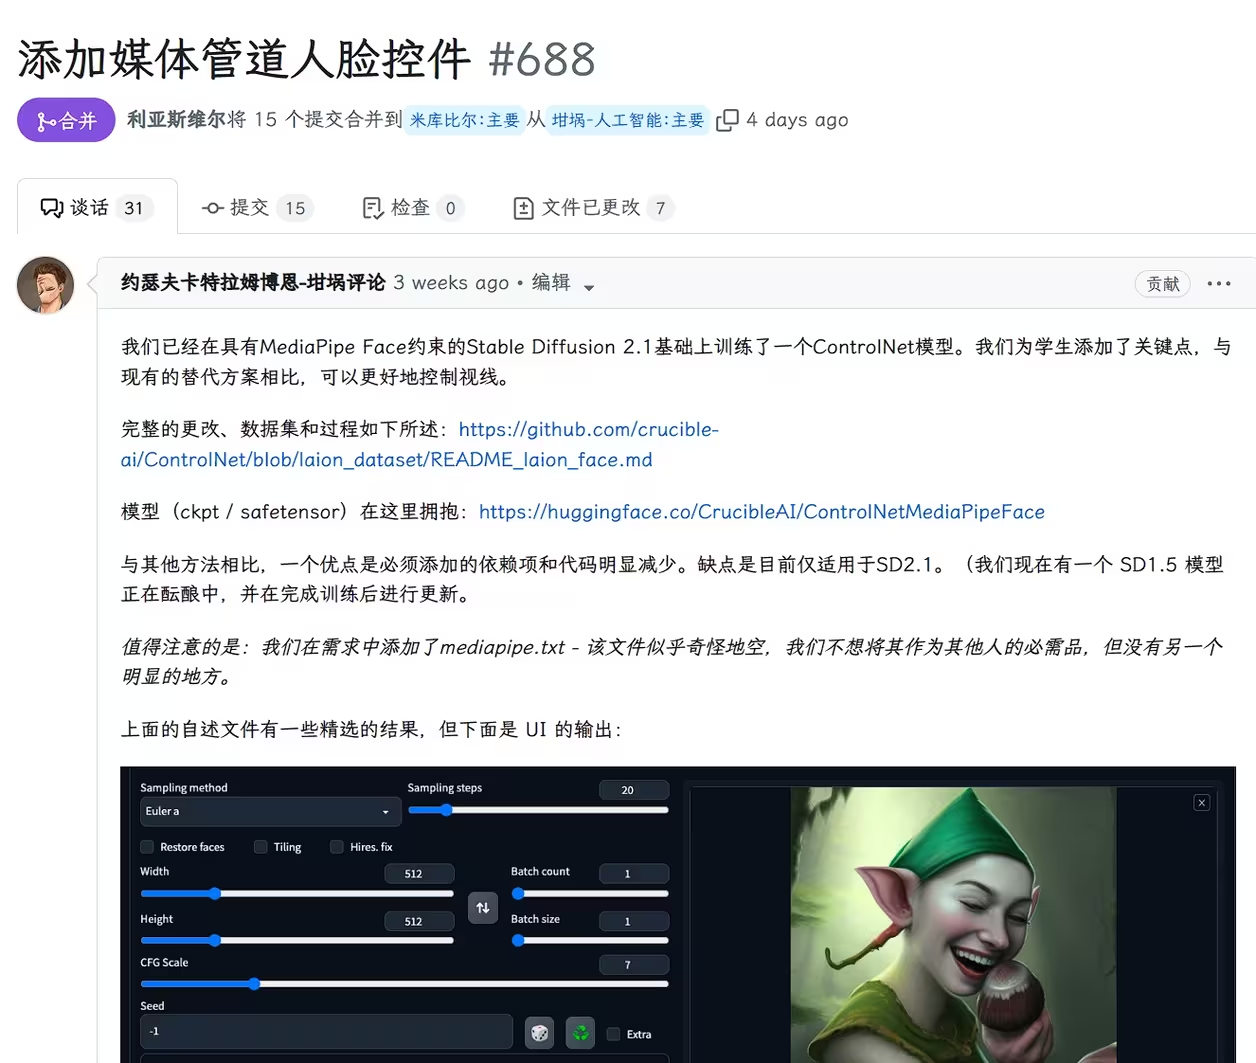Open the Euler a sampling method dropdown
Image resolution: width=1256 pixels, height=1063 pixels.
tap(269, 811)
